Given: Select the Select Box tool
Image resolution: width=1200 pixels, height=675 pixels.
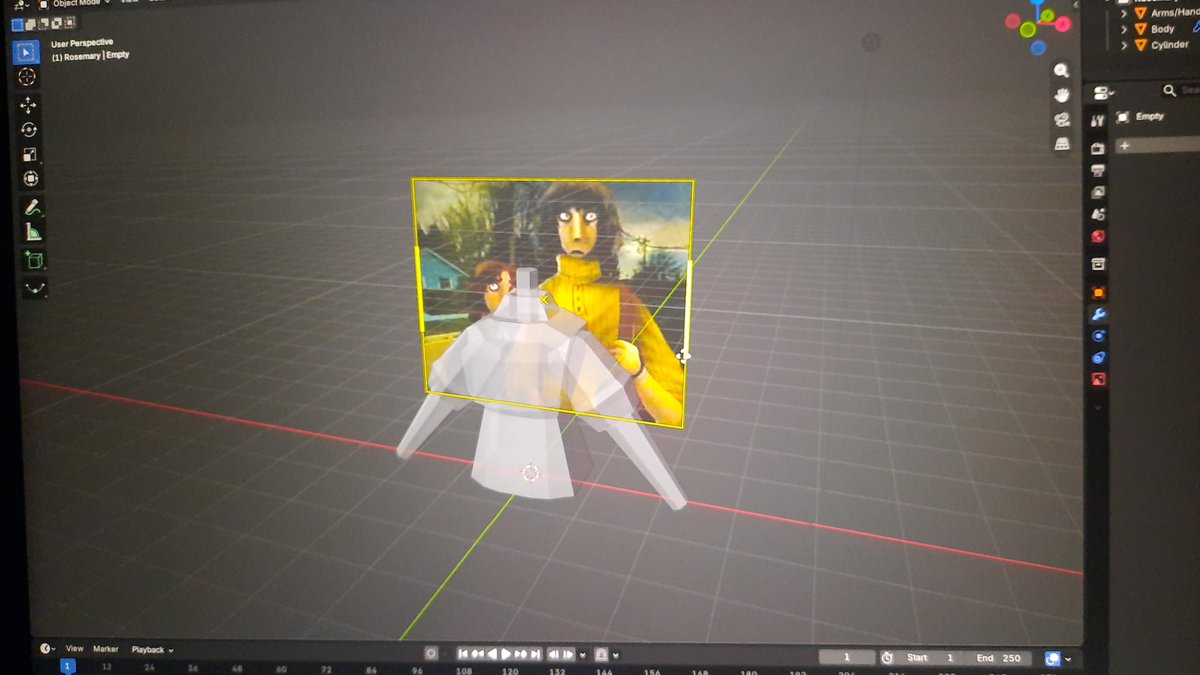Looking at the screenshot, I should (27, 52).
